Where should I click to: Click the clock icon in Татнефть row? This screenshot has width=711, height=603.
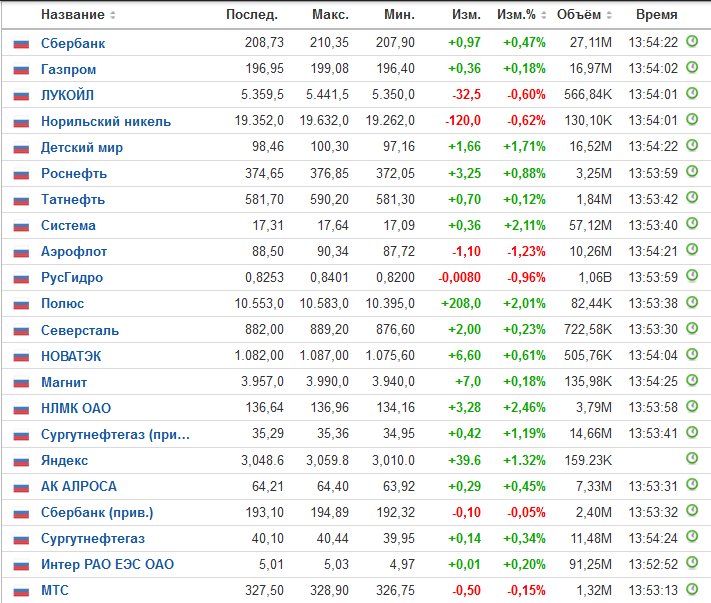tap(692, 197)
